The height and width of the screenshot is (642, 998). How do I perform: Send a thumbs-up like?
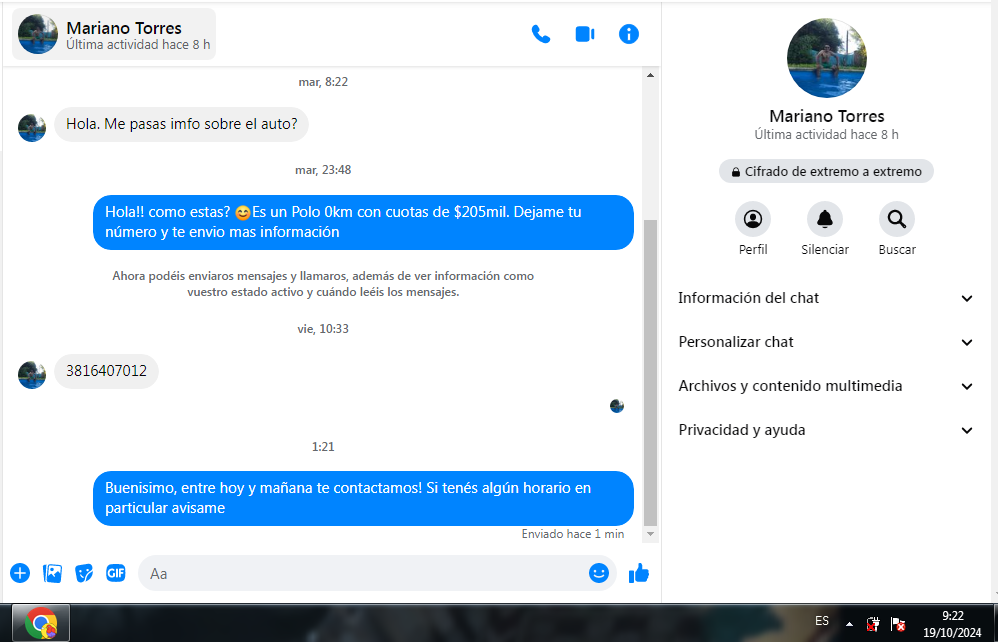(x=638, y=573)
